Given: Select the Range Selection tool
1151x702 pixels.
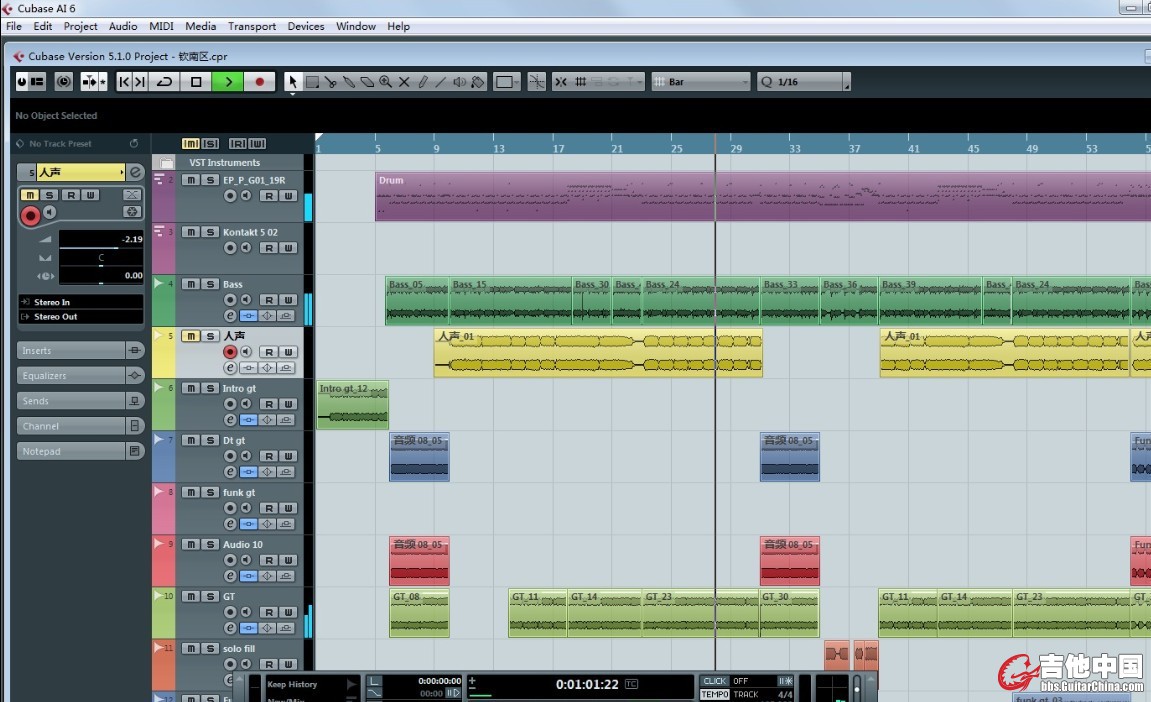Looking at the screenshot, I should pyautogui.click(x=312, y=82).
